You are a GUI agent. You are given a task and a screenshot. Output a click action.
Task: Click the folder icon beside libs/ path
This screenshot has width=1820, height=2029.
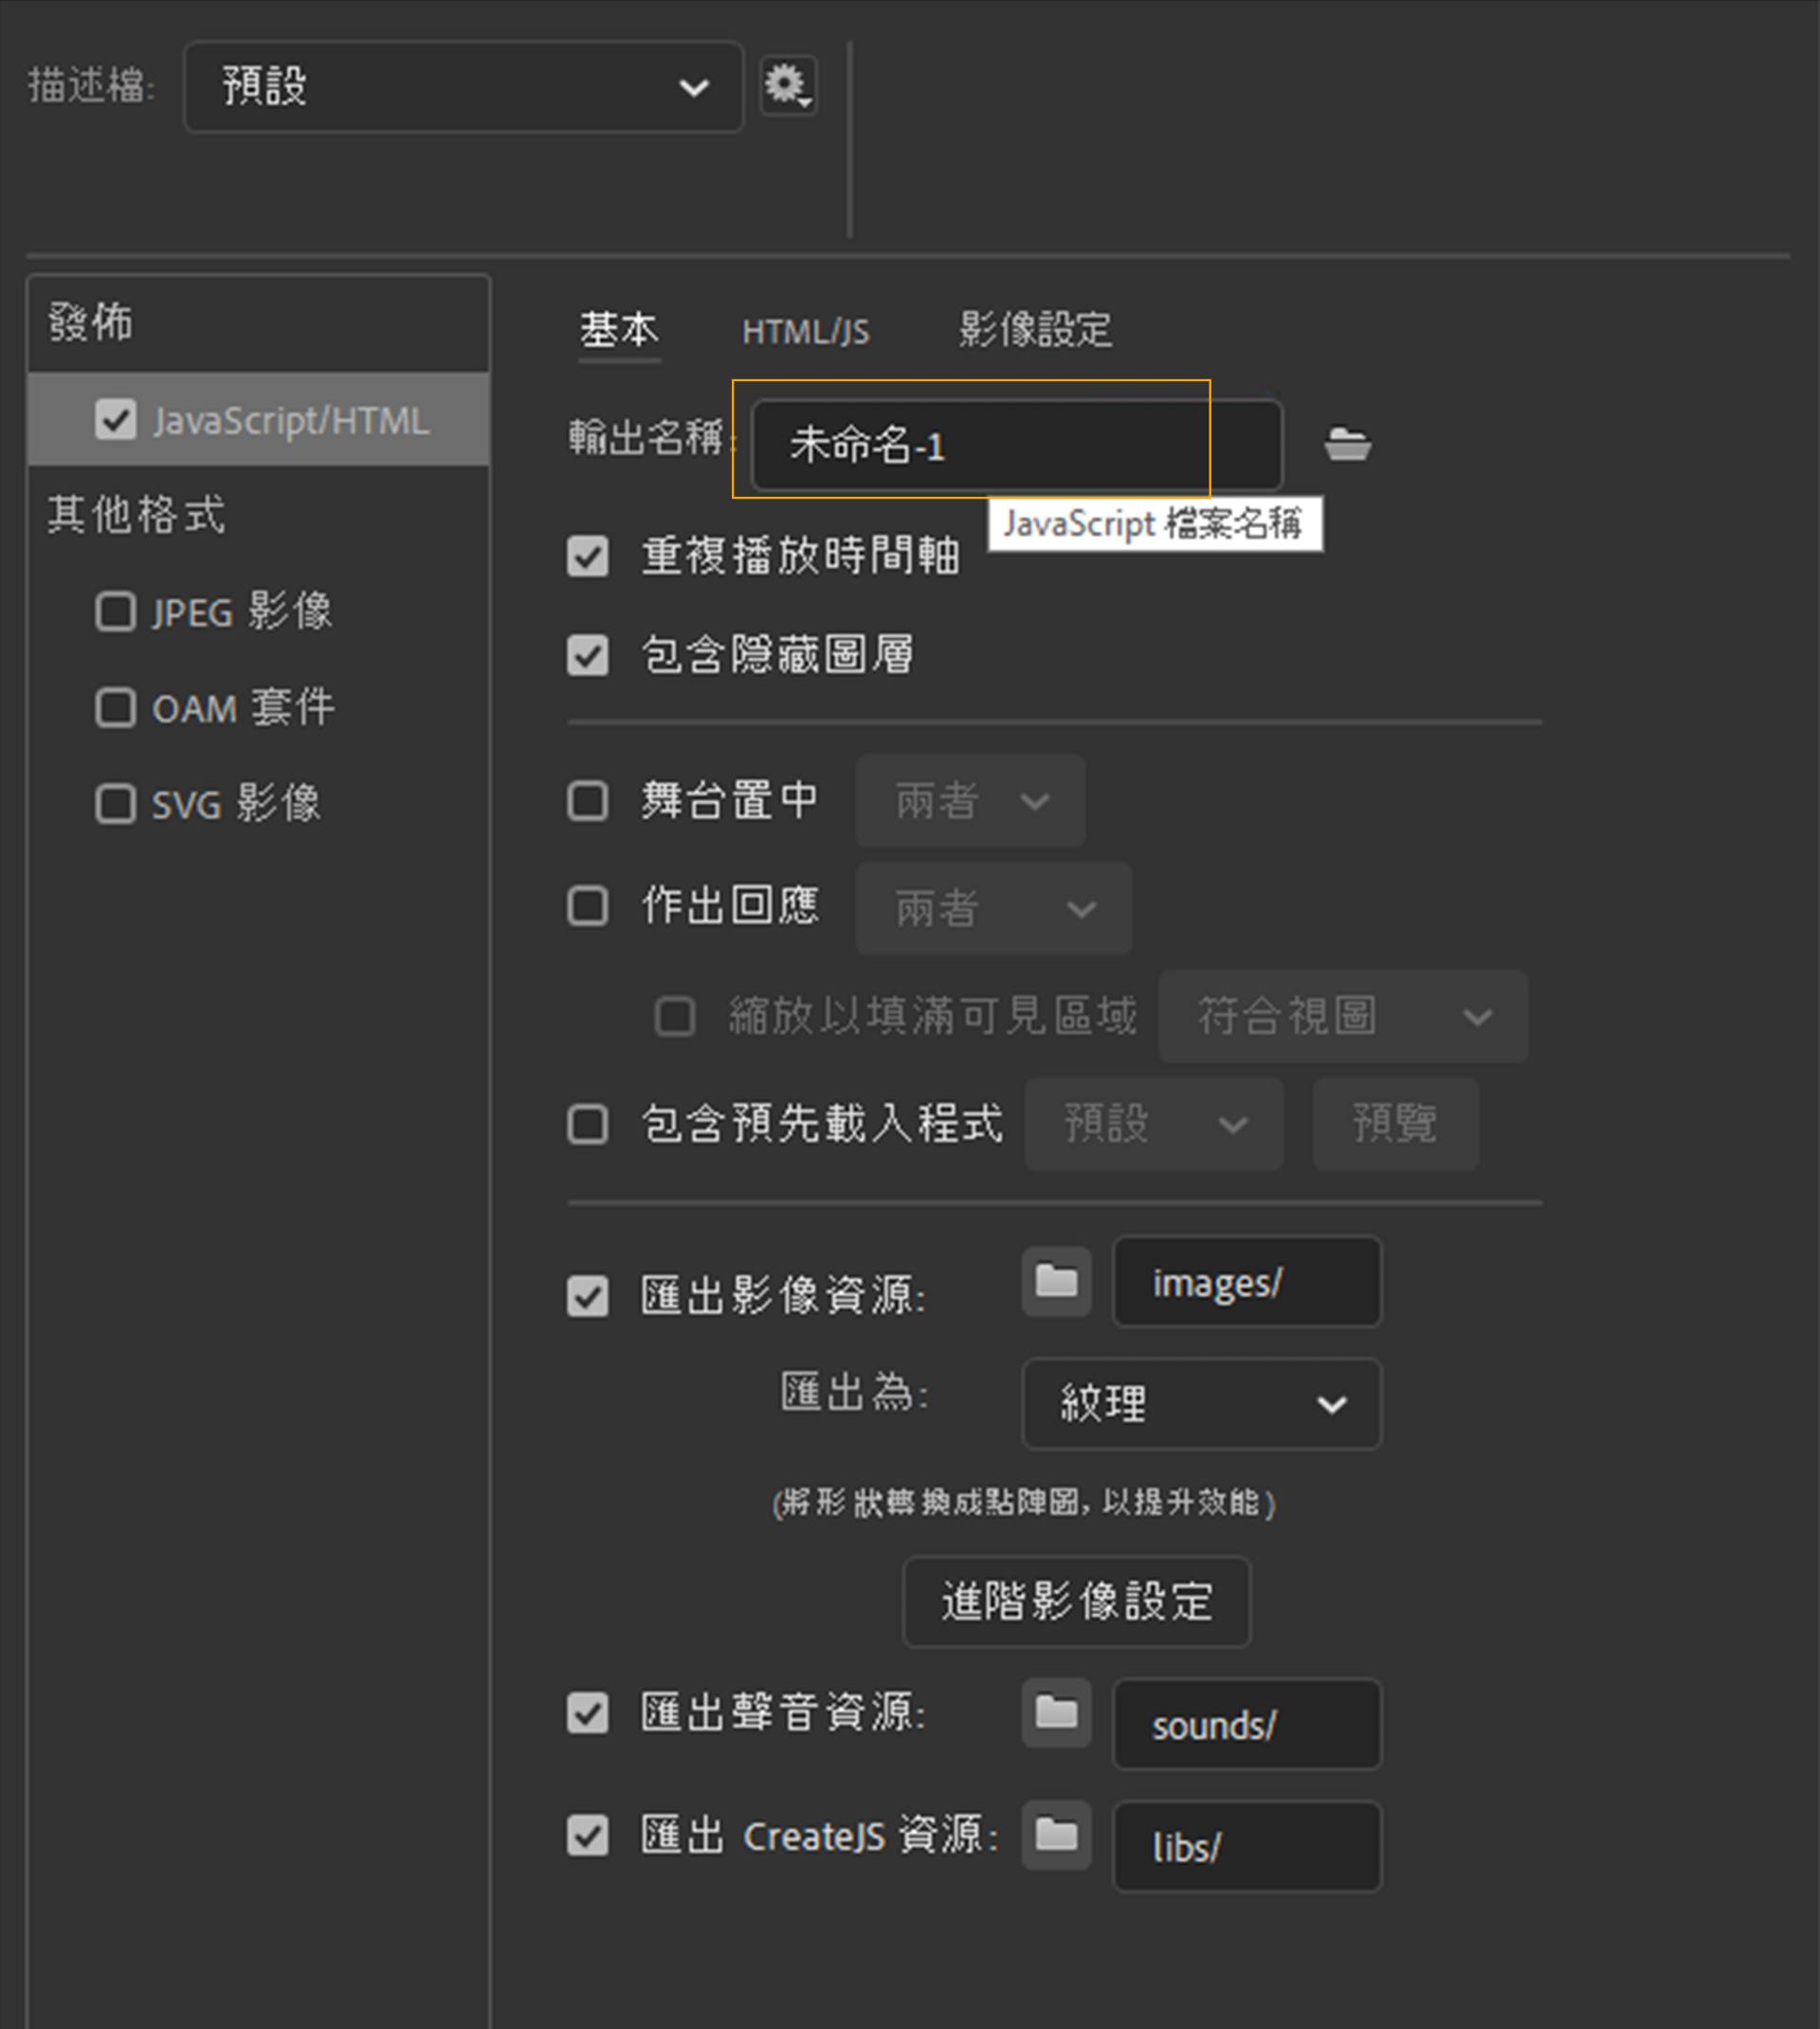pyautogui.click(x=1056, y=1835)
